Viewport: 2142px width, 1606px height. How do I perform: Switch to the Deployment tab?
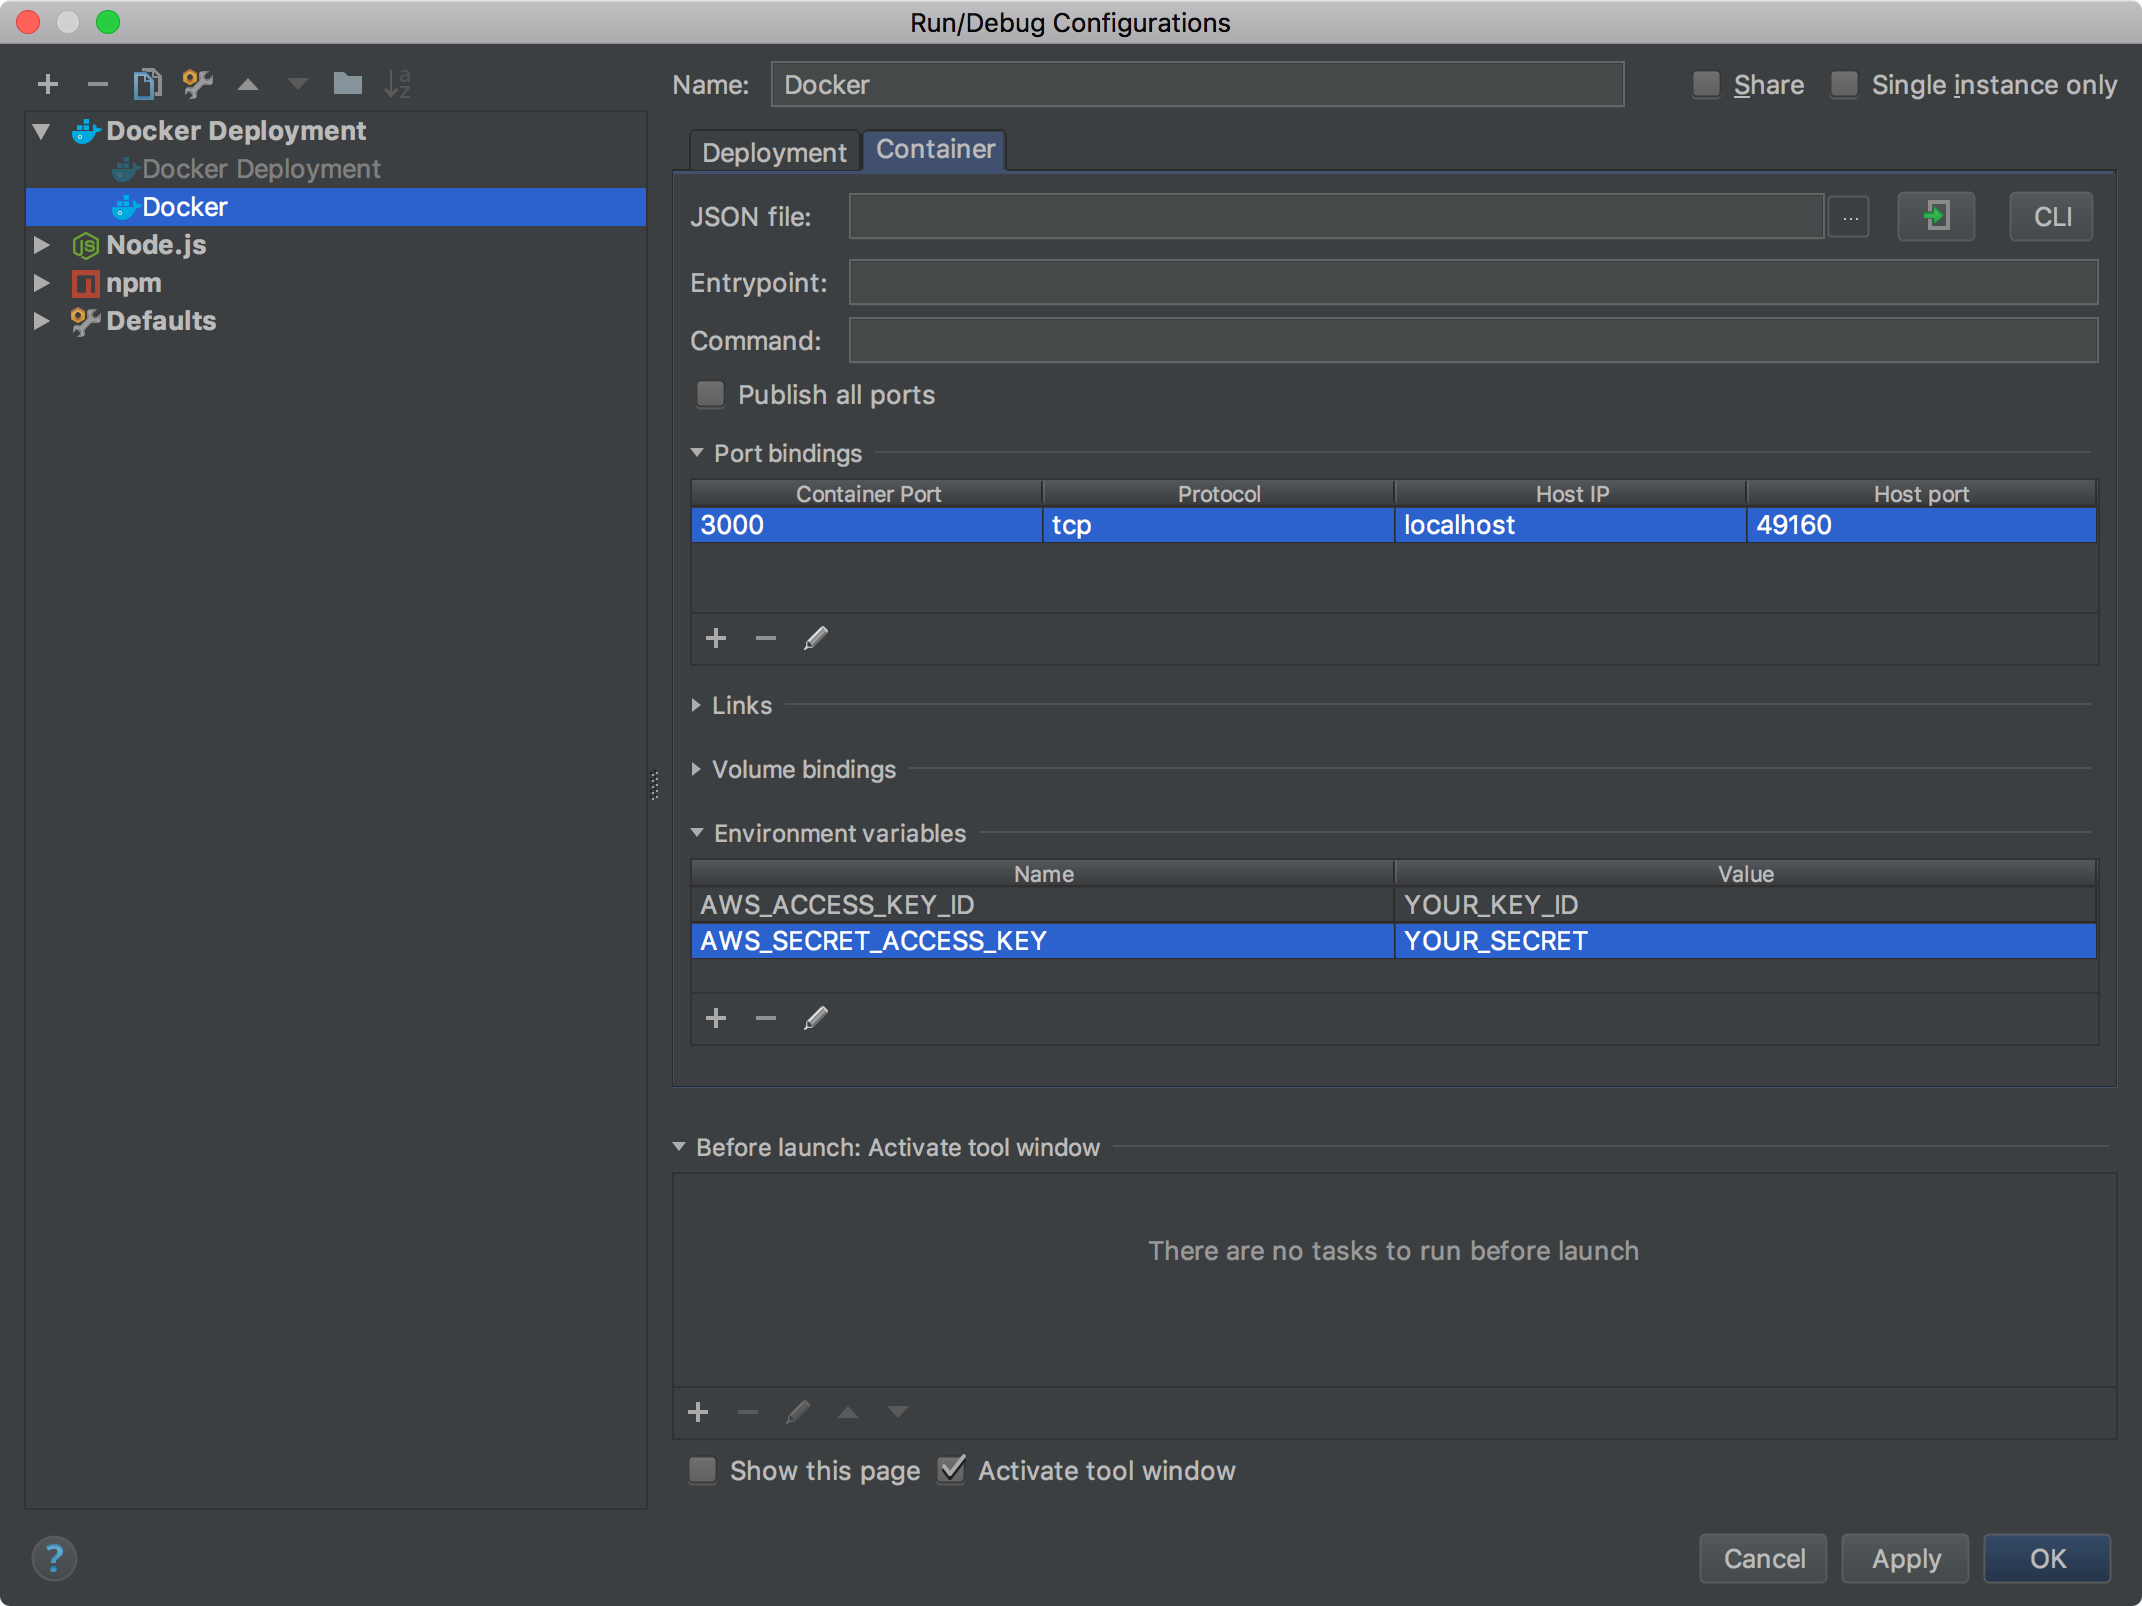774,152
